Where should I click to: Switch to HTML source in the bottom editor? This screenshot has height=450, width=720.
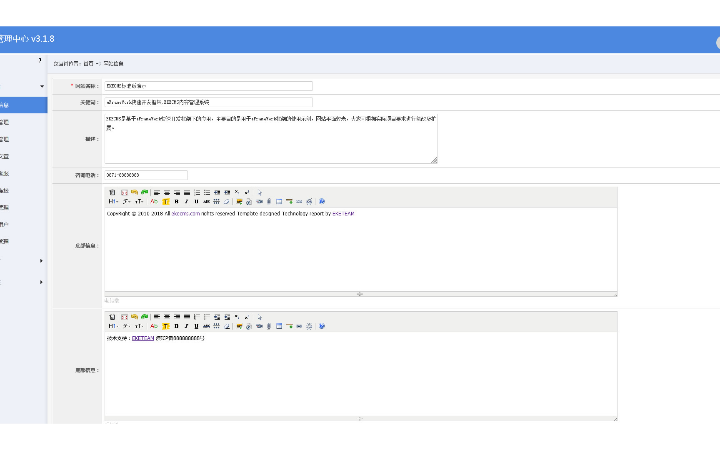click(x=112, y=317)
